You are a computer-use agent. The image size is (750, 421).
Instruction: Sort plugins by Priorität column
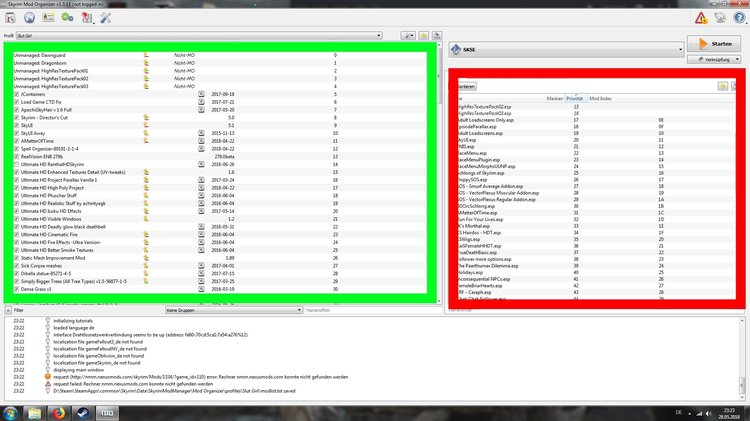click(574, 98)
